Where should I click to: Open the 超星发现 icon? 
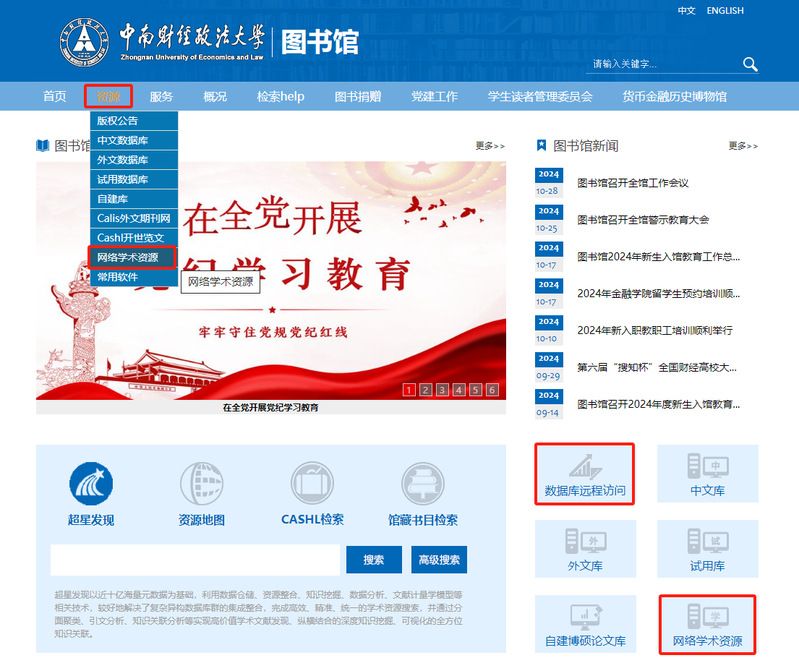tap(91, 485)
